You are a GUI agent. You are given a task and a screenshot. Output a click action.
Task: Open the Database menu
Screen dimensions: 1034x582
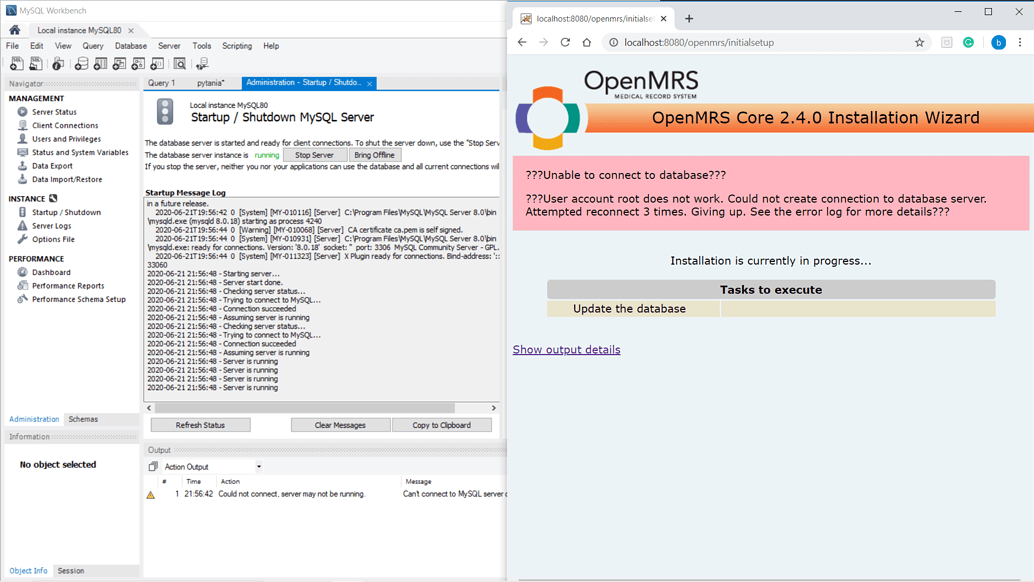133,45
